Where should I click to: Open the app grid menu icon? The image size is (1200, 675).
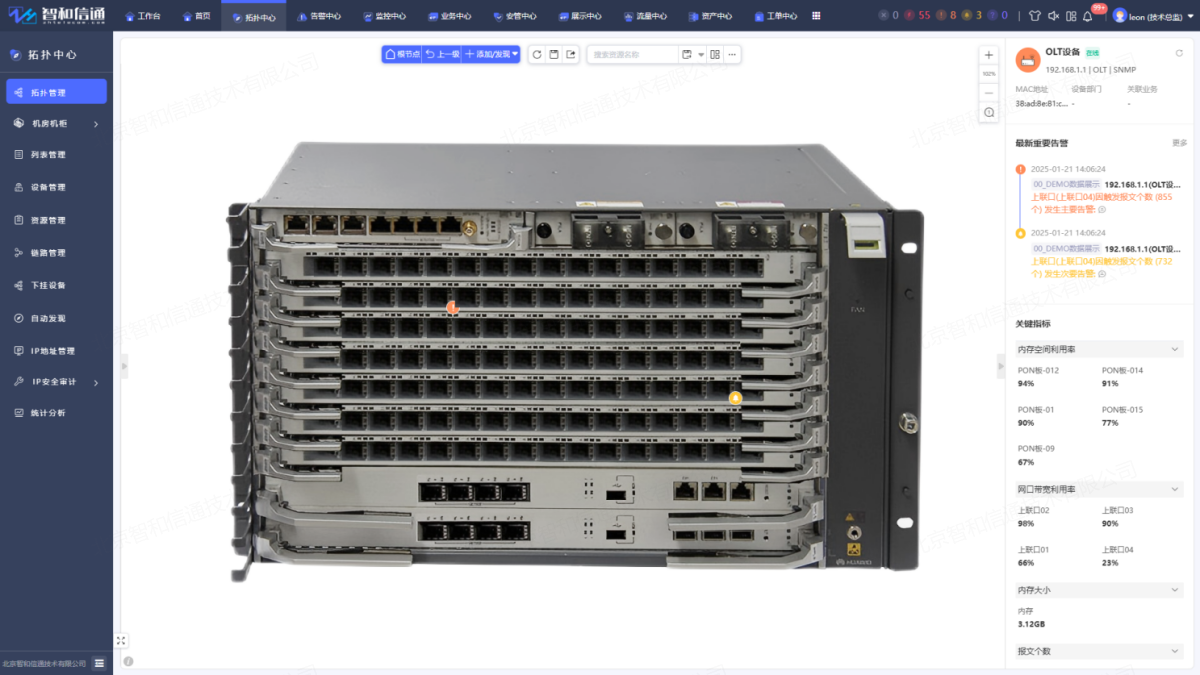point(817,16)
